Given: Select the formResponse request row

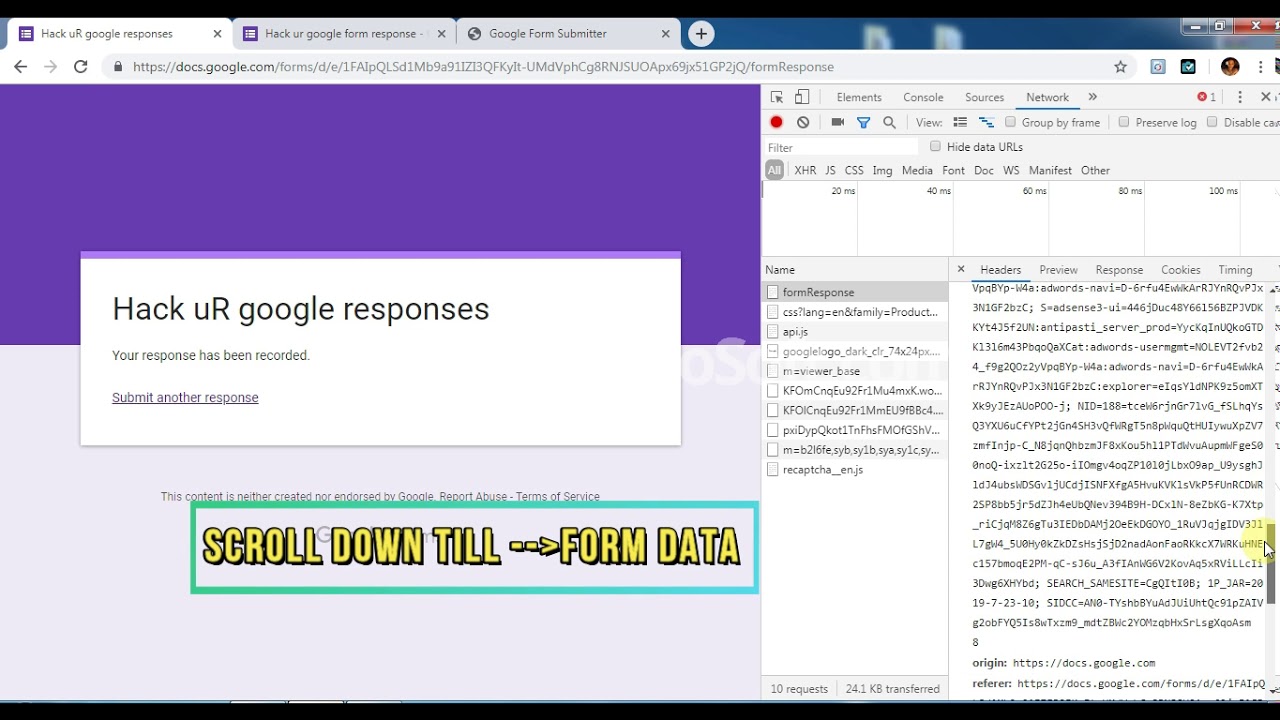Looking at the screenshot, I should (855, 292).
